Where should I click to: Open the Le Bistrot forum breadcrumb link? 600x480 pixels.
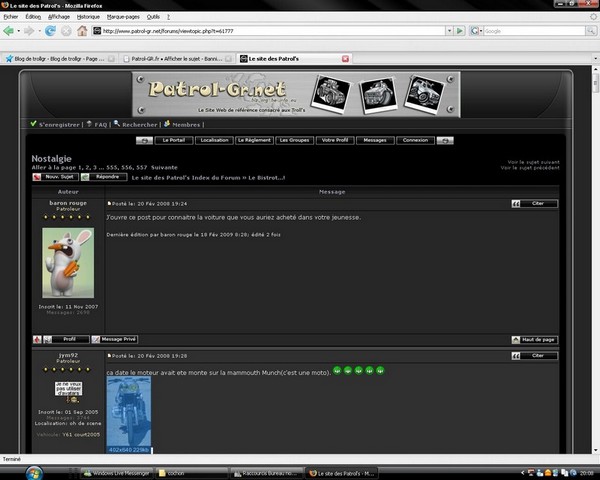click(x=267, y=178)
